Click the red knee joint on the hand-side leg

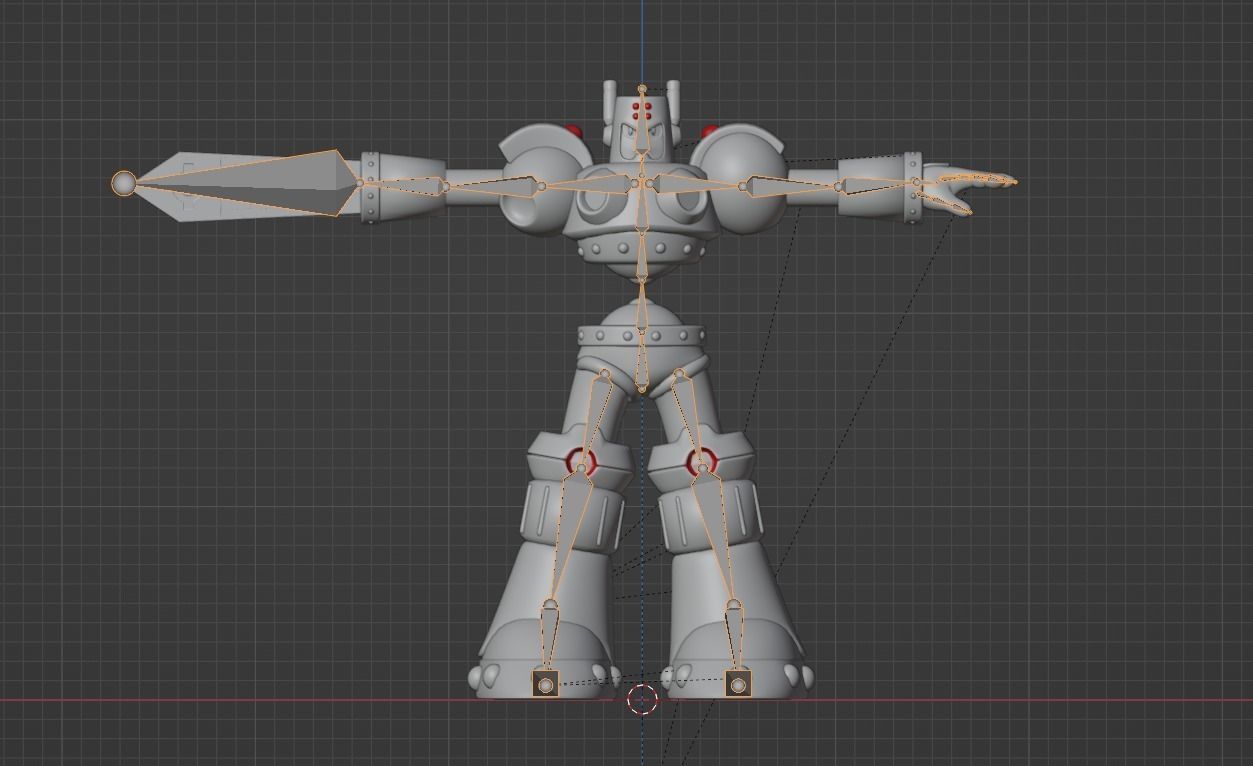tap(702, 462)
